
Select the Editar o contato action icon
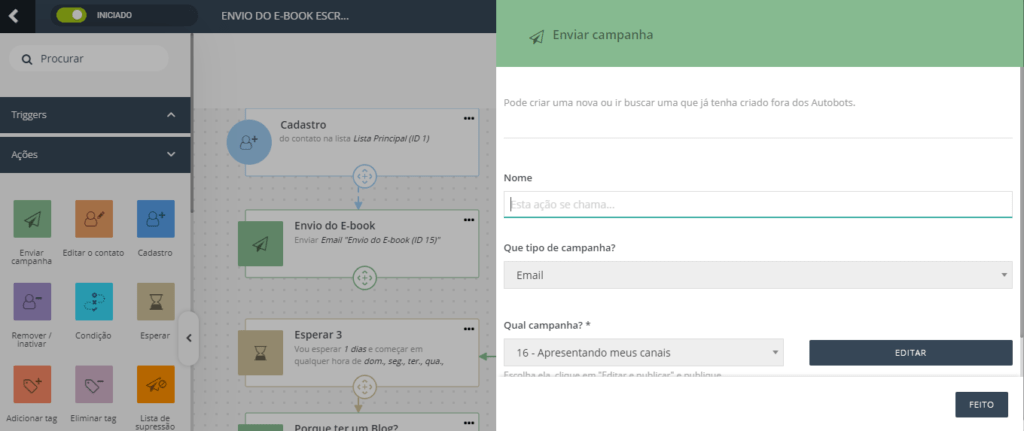click(93, 219)
